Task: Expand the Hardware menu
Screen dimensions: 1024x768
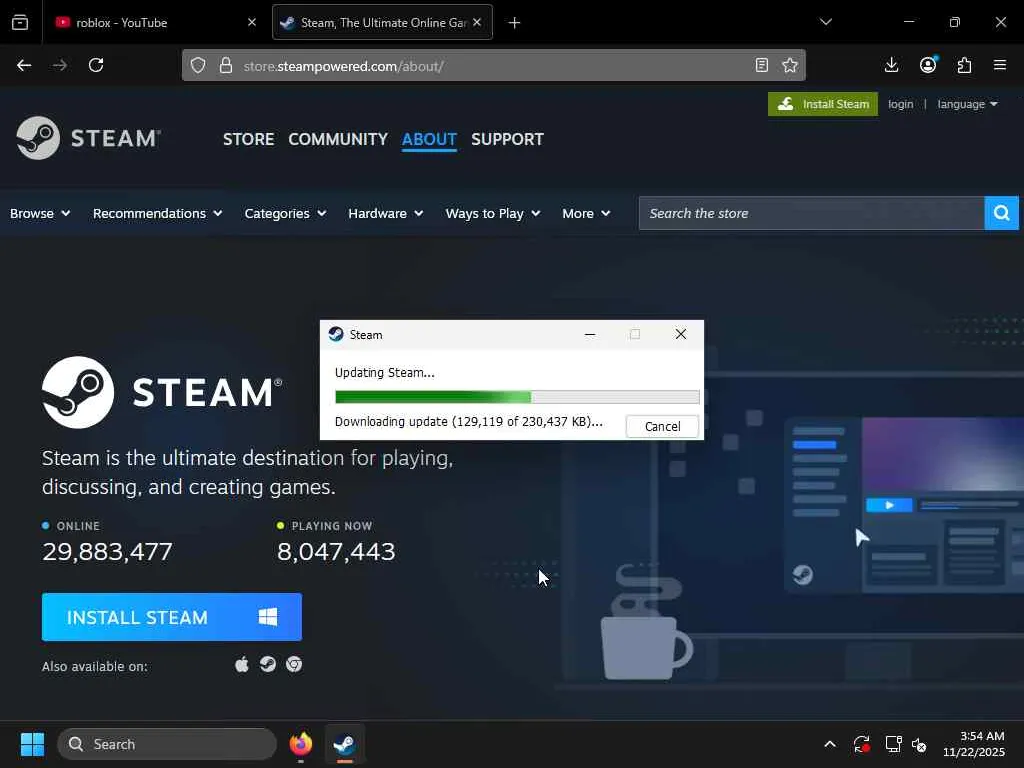Action: [385, 214]
